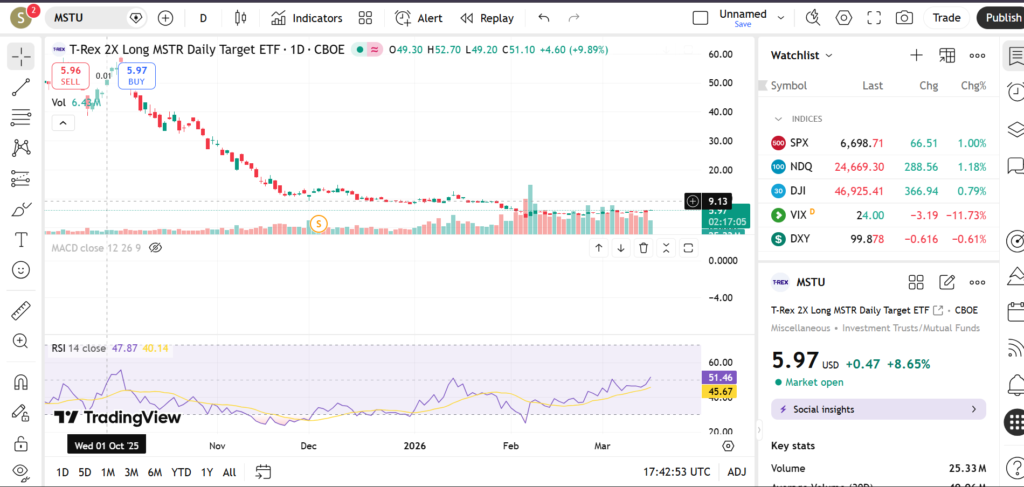This screenshot has height=487, width=1024.
Task: Start bar Replay mode
Action: (487, 18)
